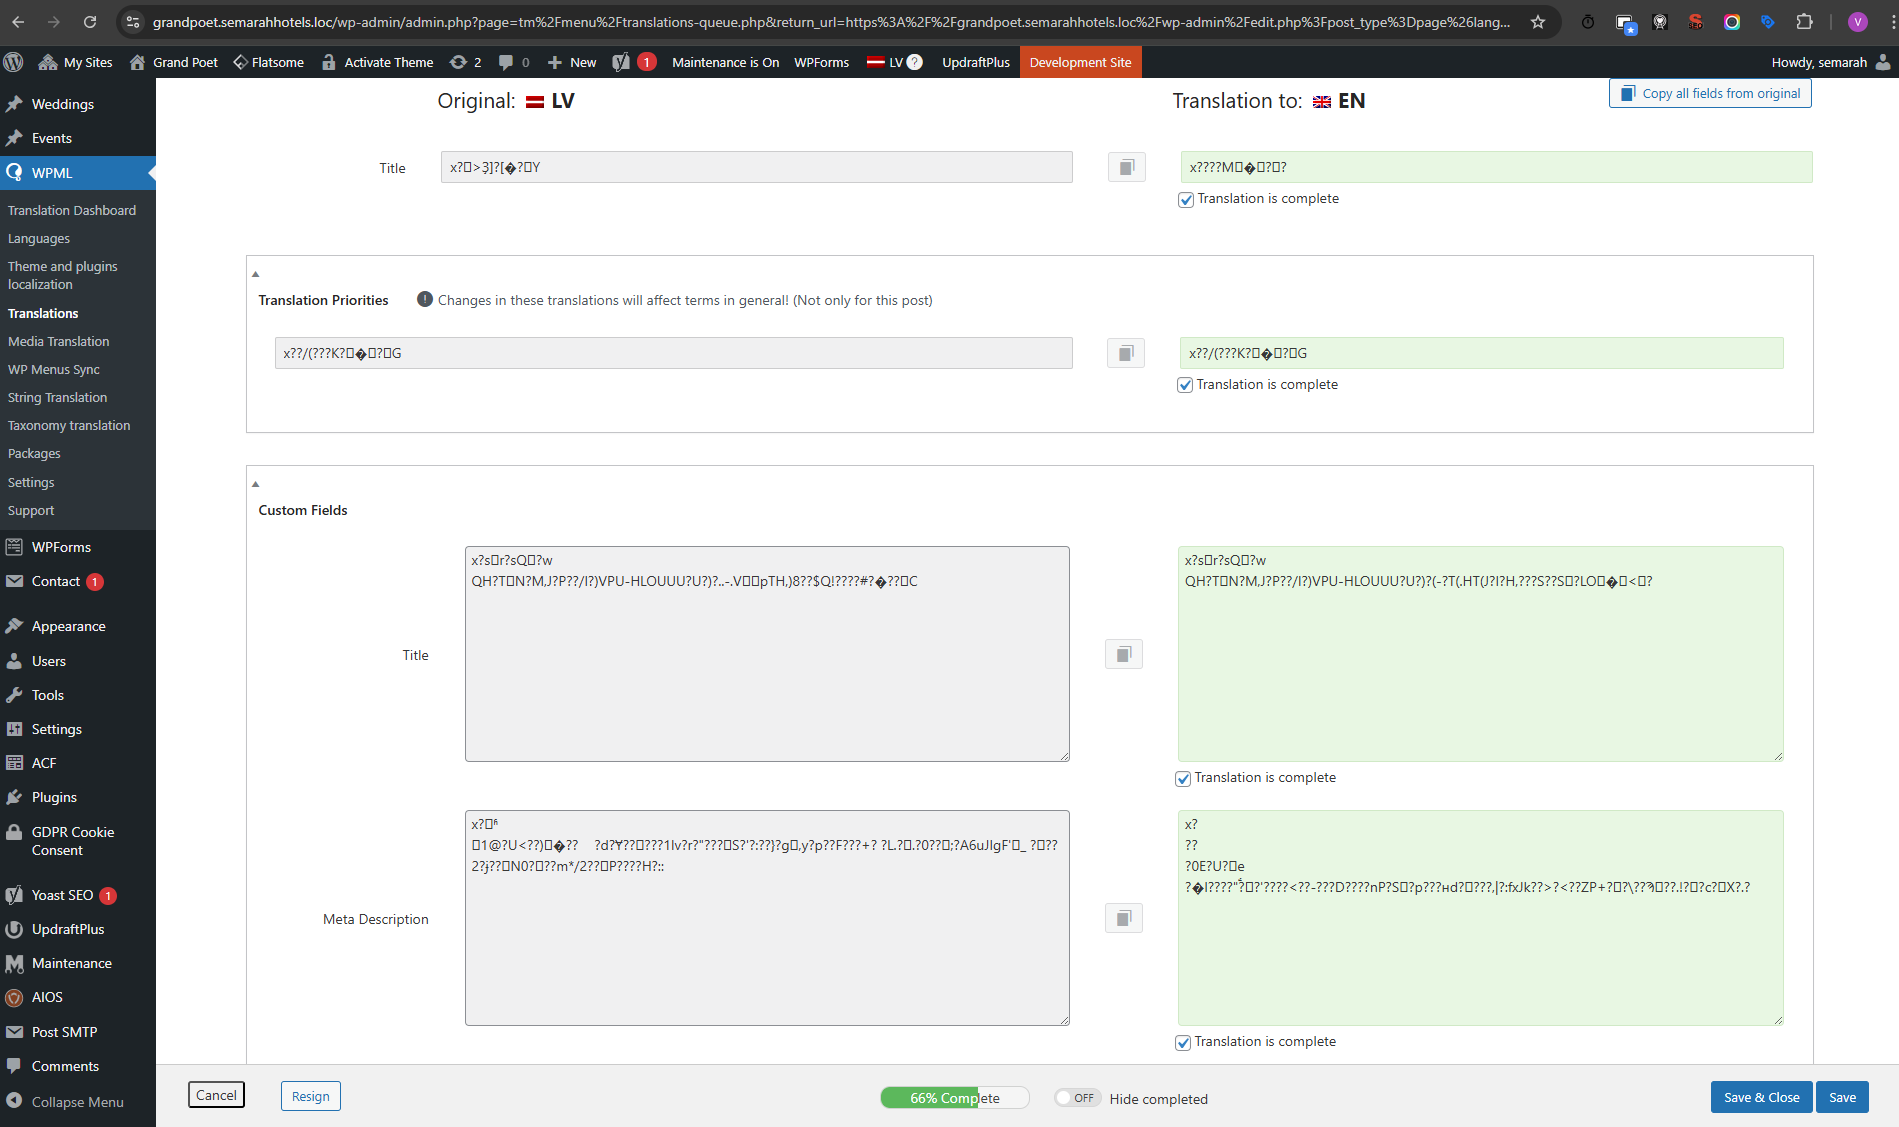
Task: Reload the page in browser
Action: (x=90, y=22)
